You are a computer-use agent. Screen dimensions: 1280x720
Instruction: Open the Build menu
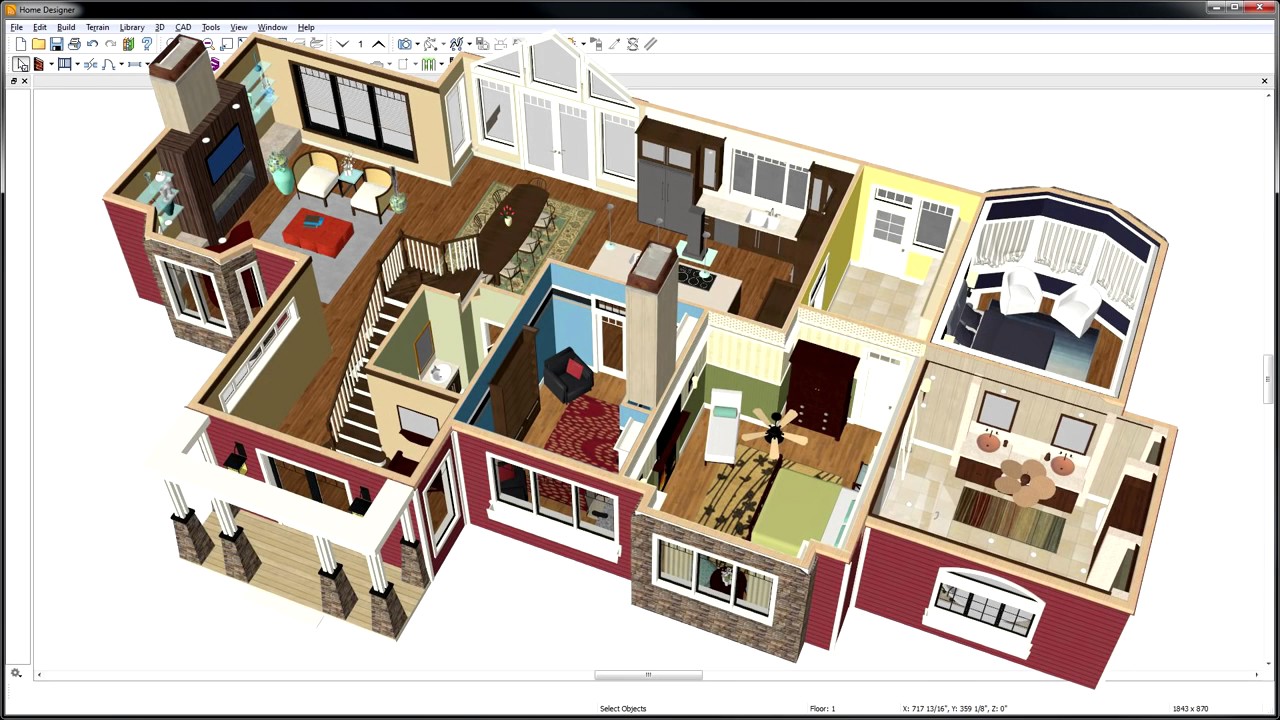(x=66, y=27)
